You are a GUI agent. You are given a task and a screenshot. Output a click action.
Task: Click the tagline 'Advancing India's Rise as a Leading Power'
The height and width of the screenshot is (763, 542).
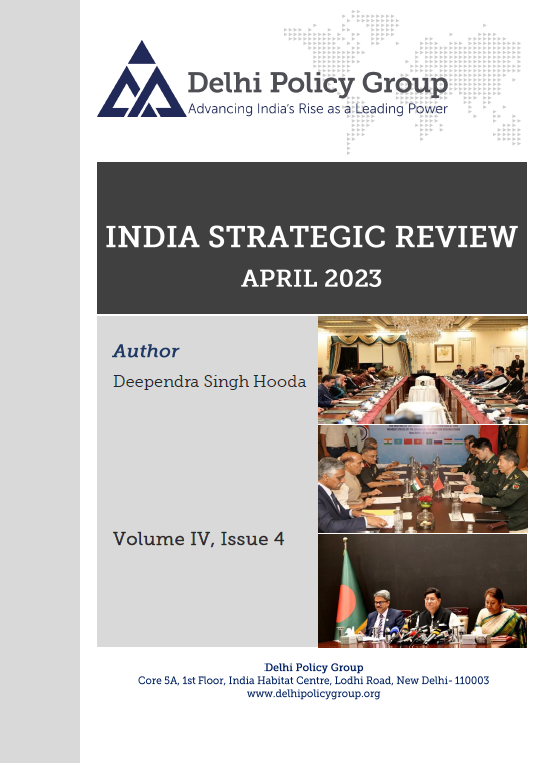(x=318, y=109)
